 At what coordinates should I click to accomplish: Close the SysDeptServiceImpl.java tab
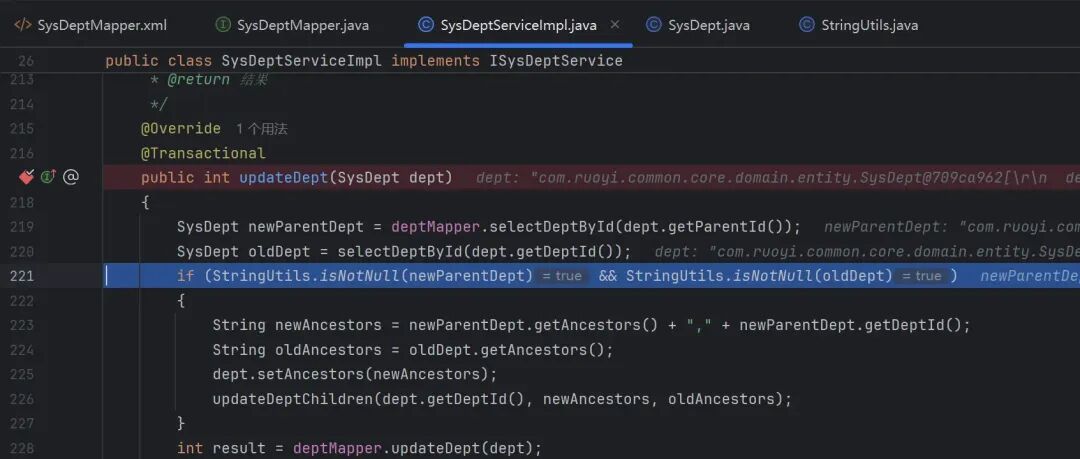[x=615, y=25]
